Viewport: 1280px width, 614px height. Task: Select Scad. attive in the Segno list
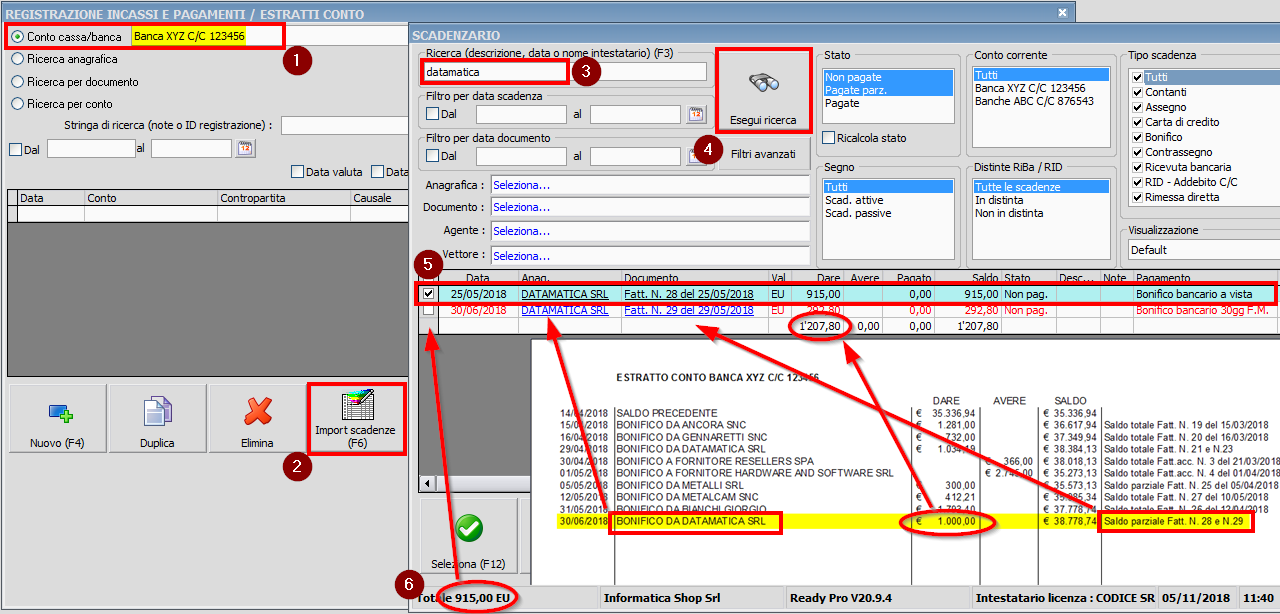(888, 200)
